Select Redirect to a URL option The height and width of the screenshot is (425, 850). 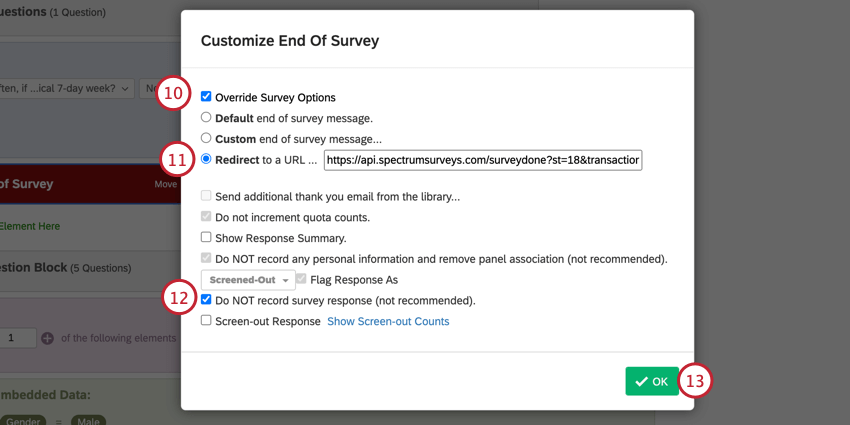tap(206, 159)
